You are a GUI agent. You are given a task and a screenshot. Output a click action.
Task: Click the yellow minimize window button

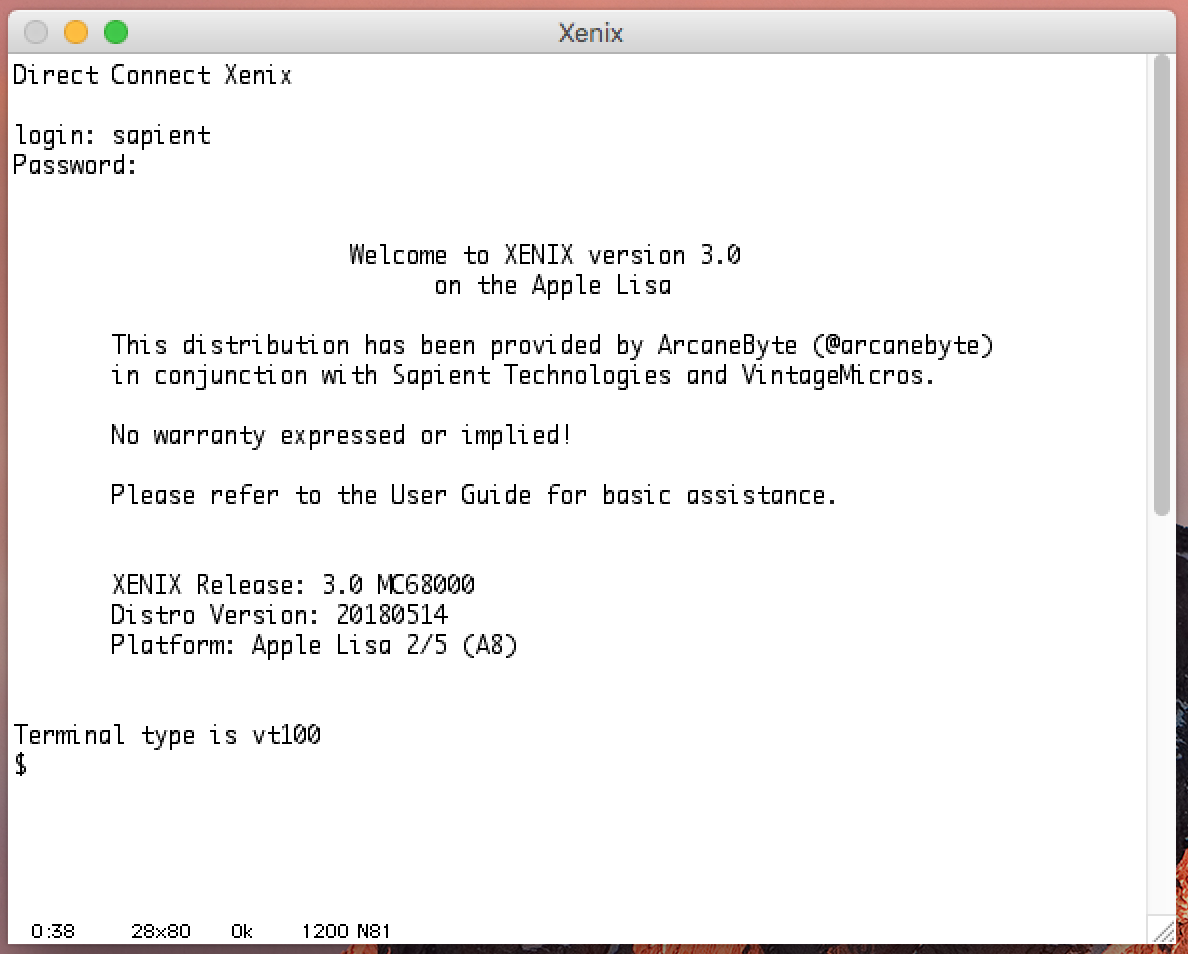tap(76, 33)
